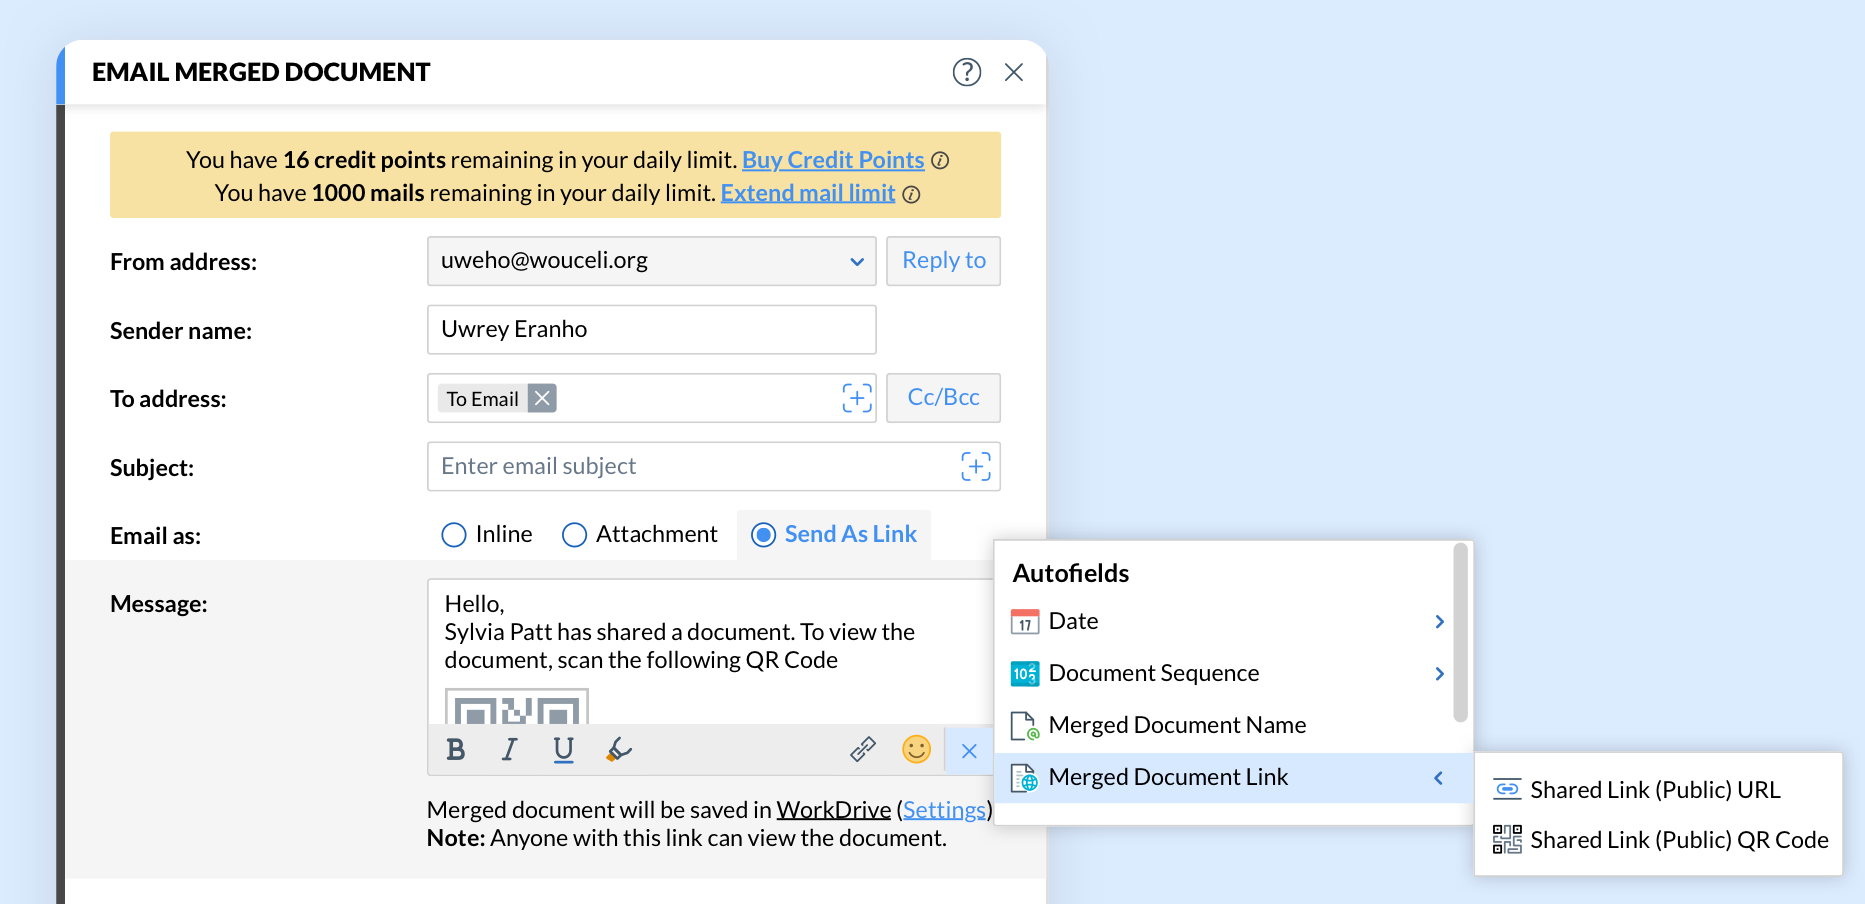Open the emoji smiley picker
1865x904 pixels.
coord(916,750)
